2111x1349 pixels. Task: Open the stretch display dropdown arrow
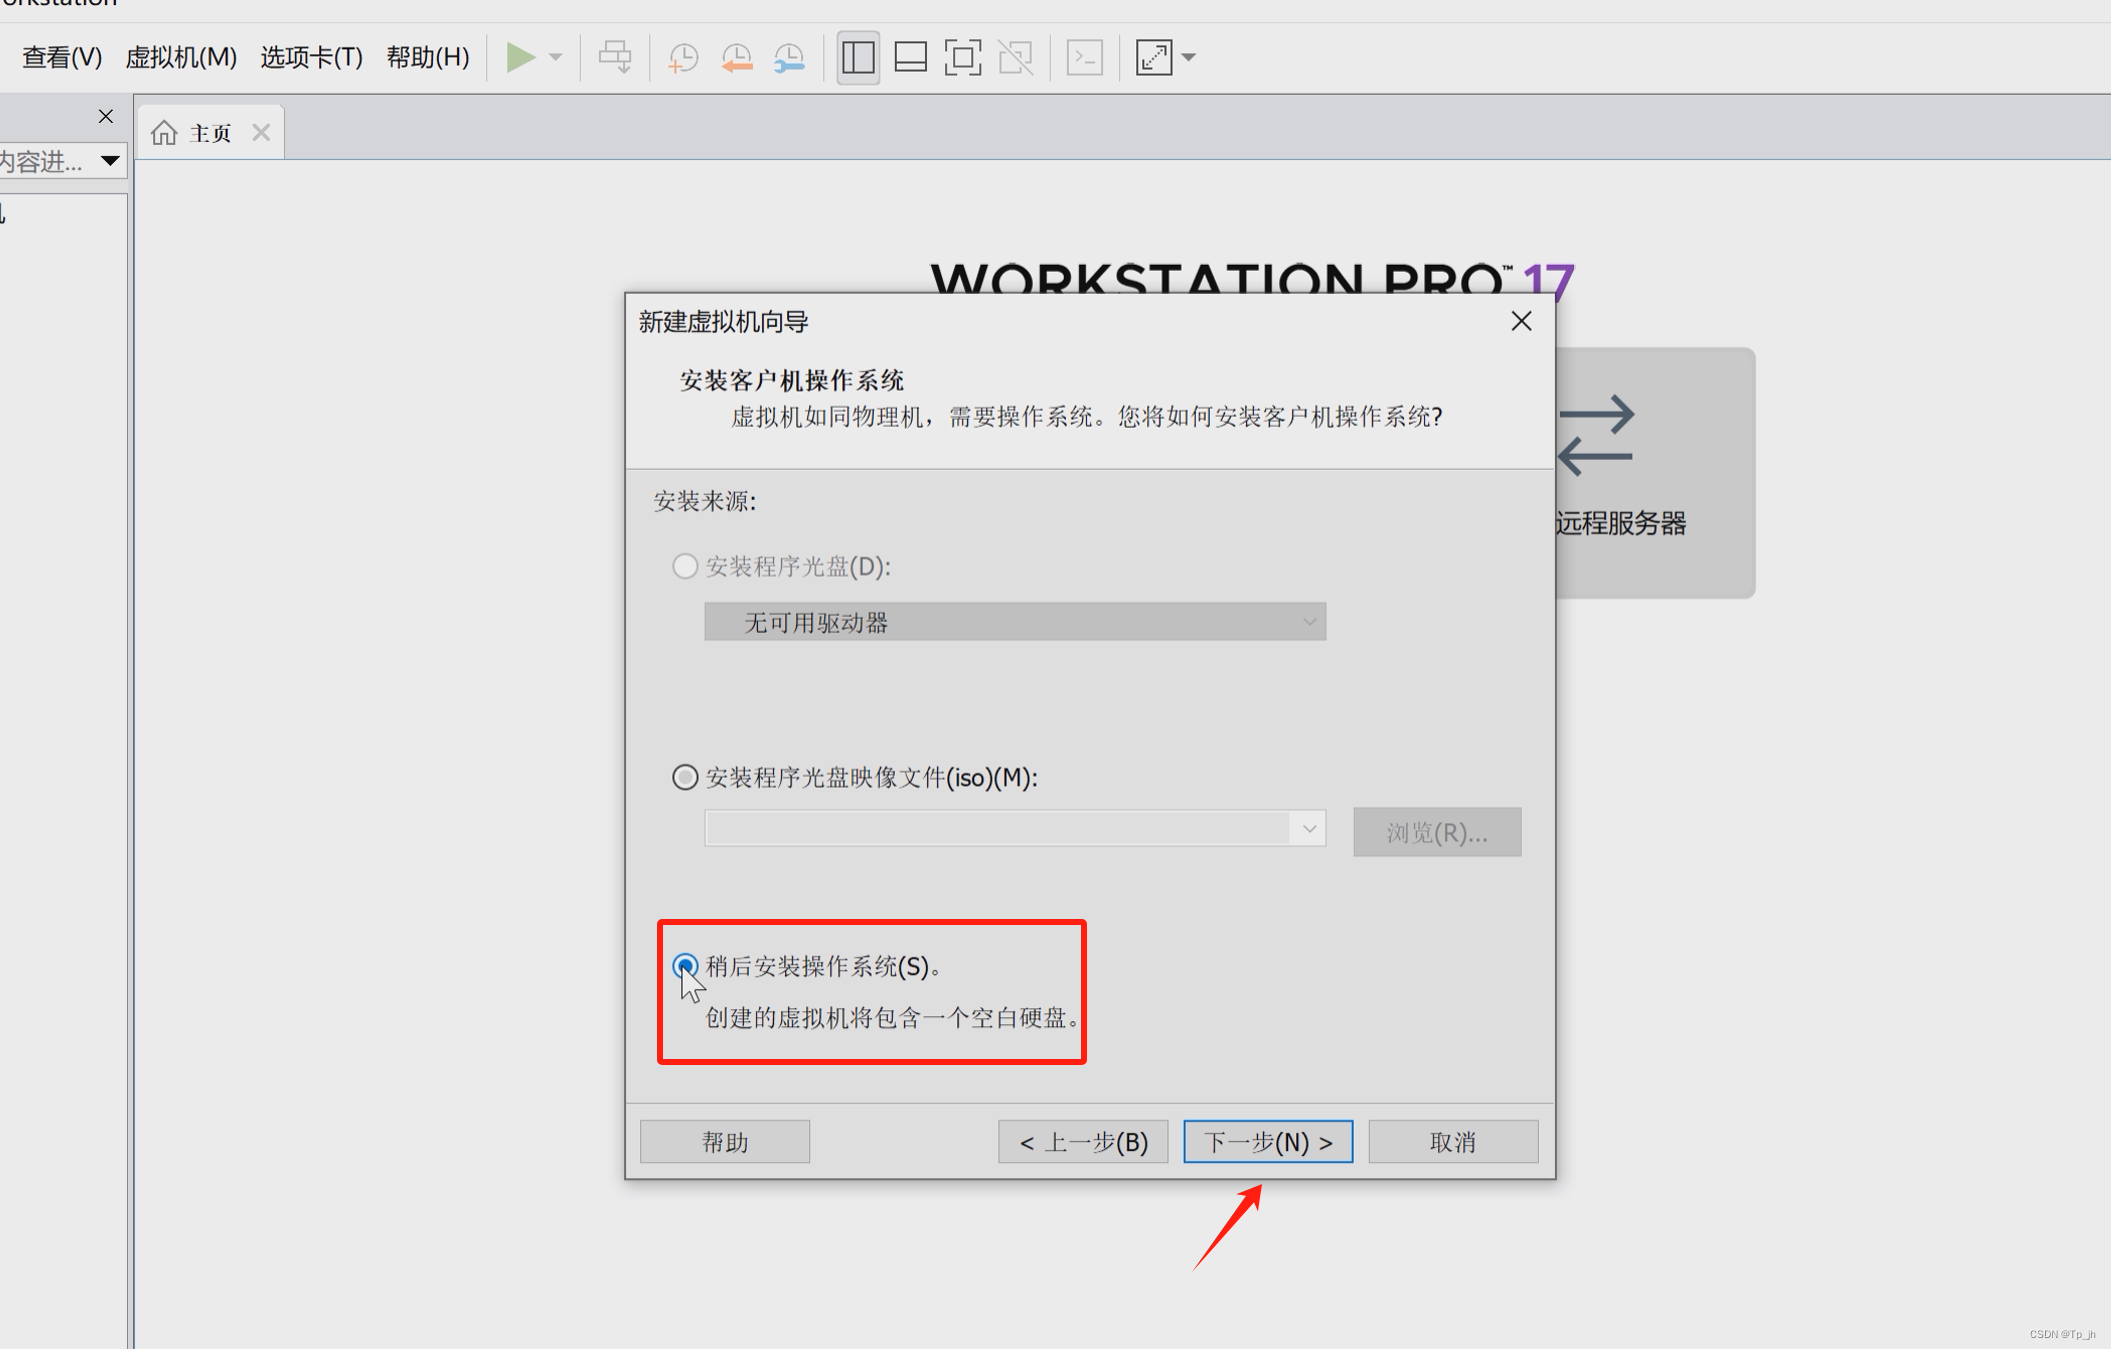click(x=1189, y=57)
